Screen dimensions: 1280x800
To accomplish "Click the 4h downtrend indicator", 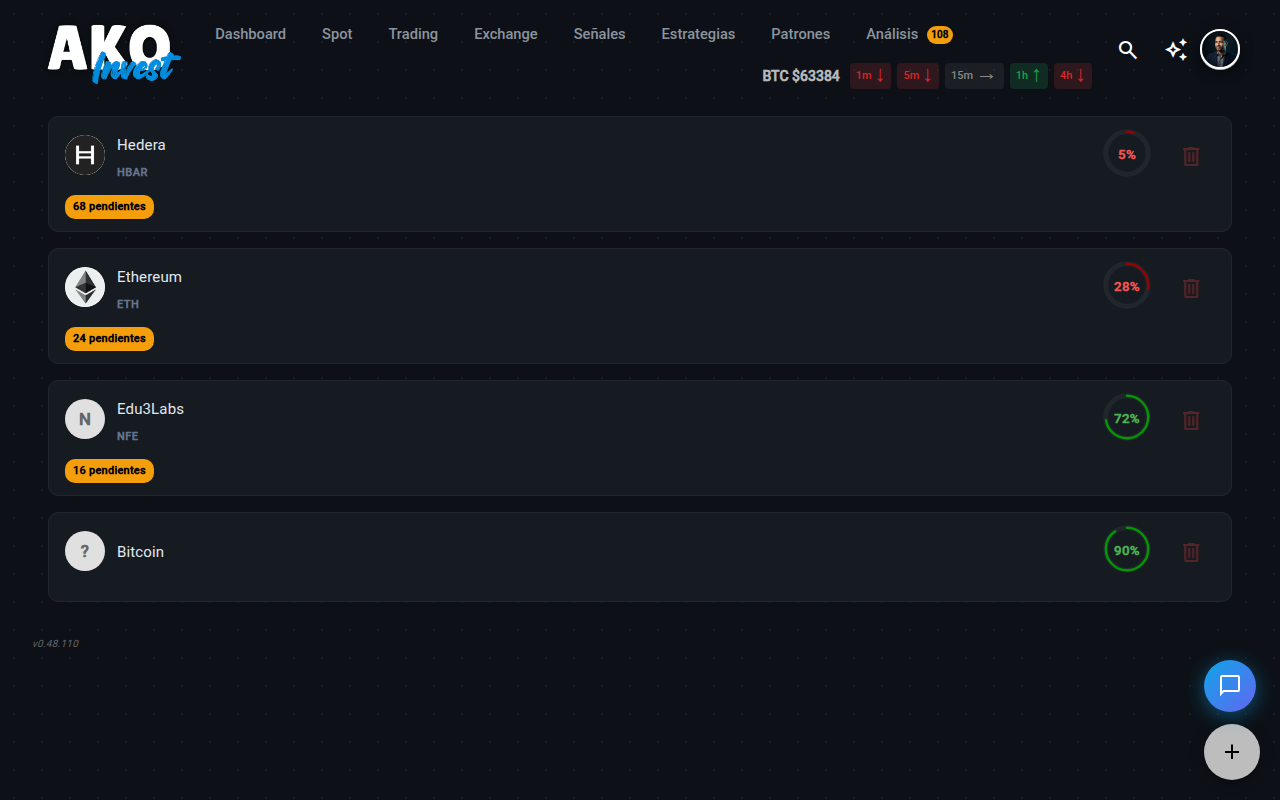I will point(1073,76).
